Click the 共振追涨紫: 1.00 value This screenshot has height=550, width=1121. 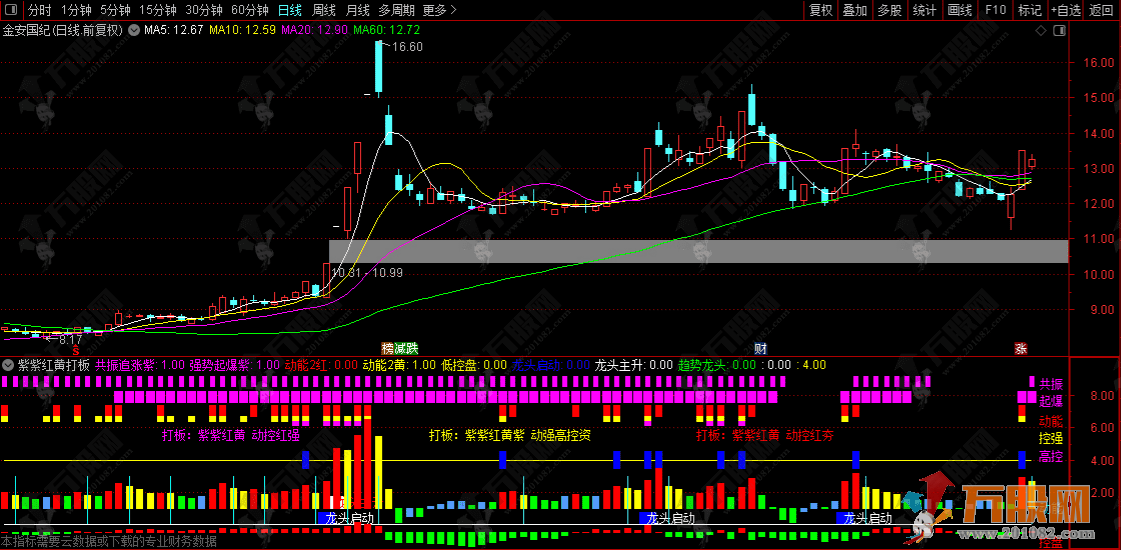pos(139,365)
